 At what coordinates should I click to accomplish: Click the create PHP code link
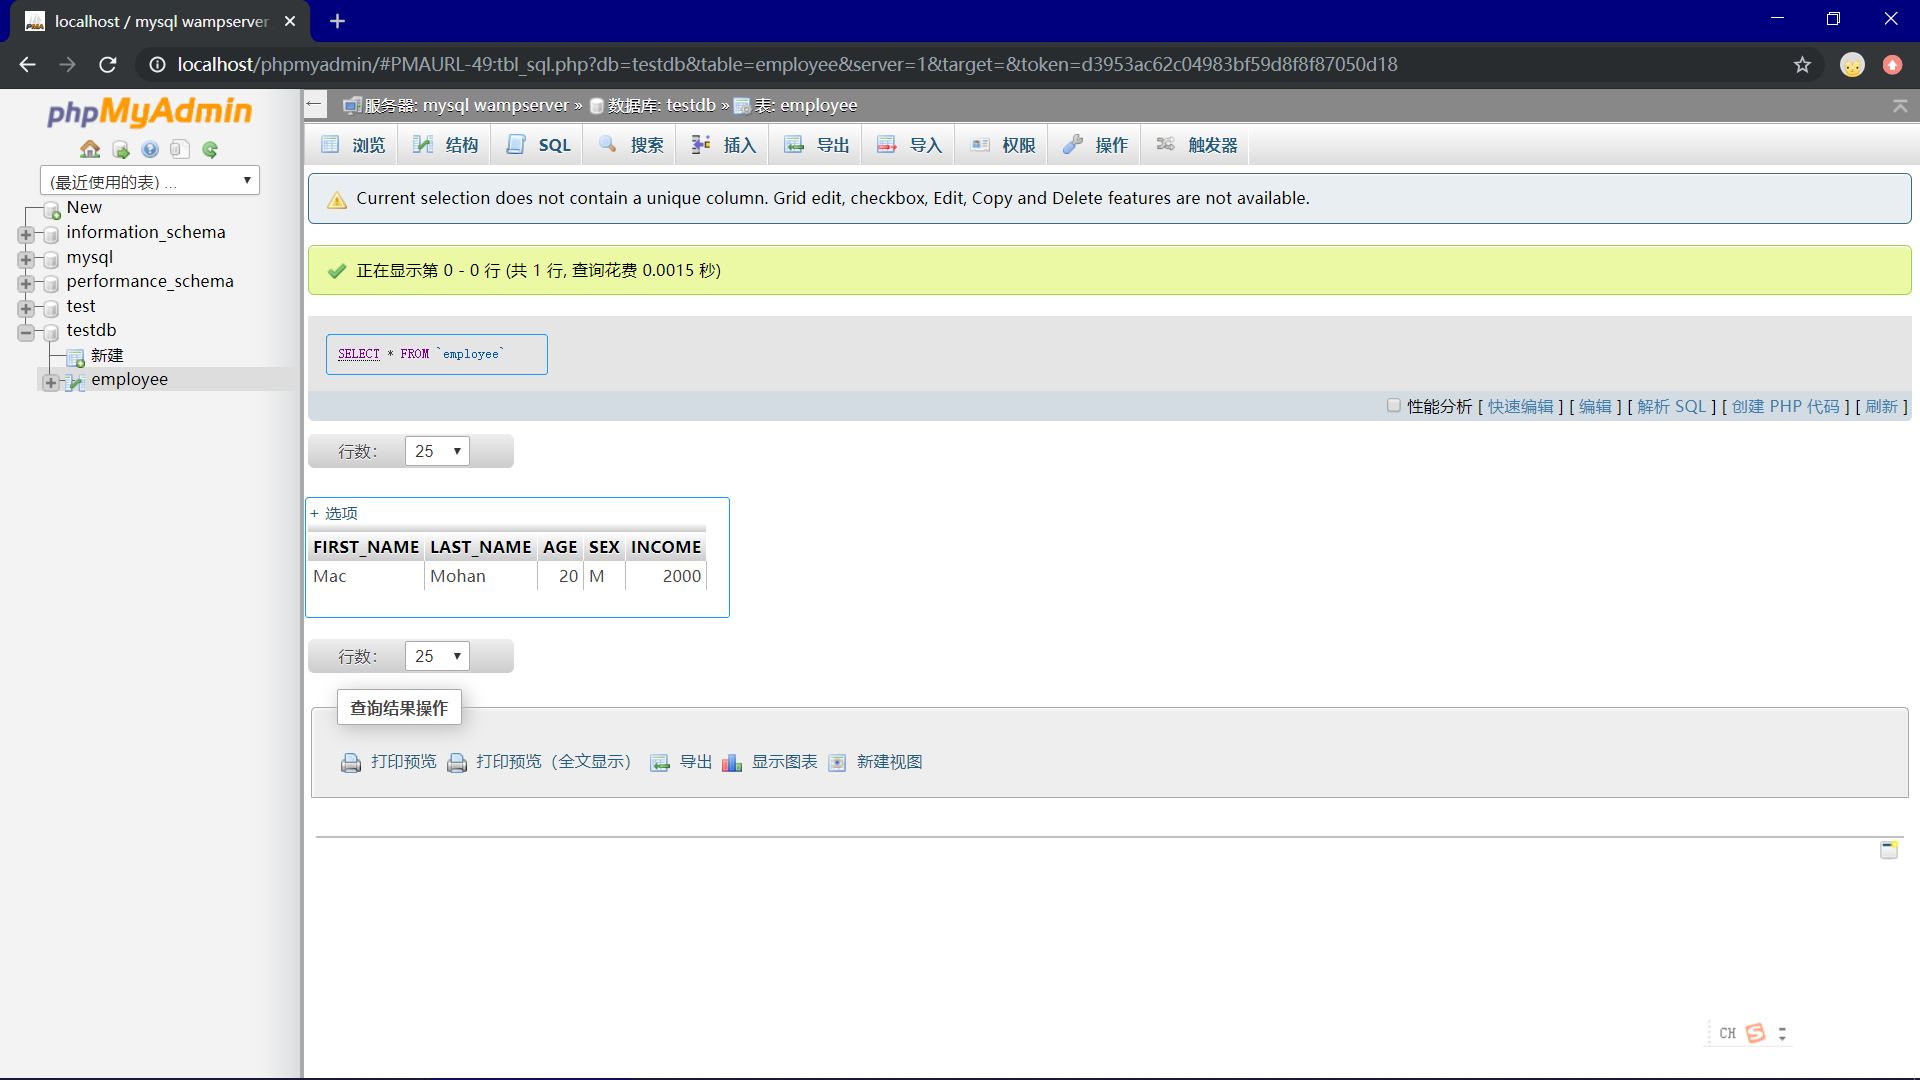pos(1785,407)
